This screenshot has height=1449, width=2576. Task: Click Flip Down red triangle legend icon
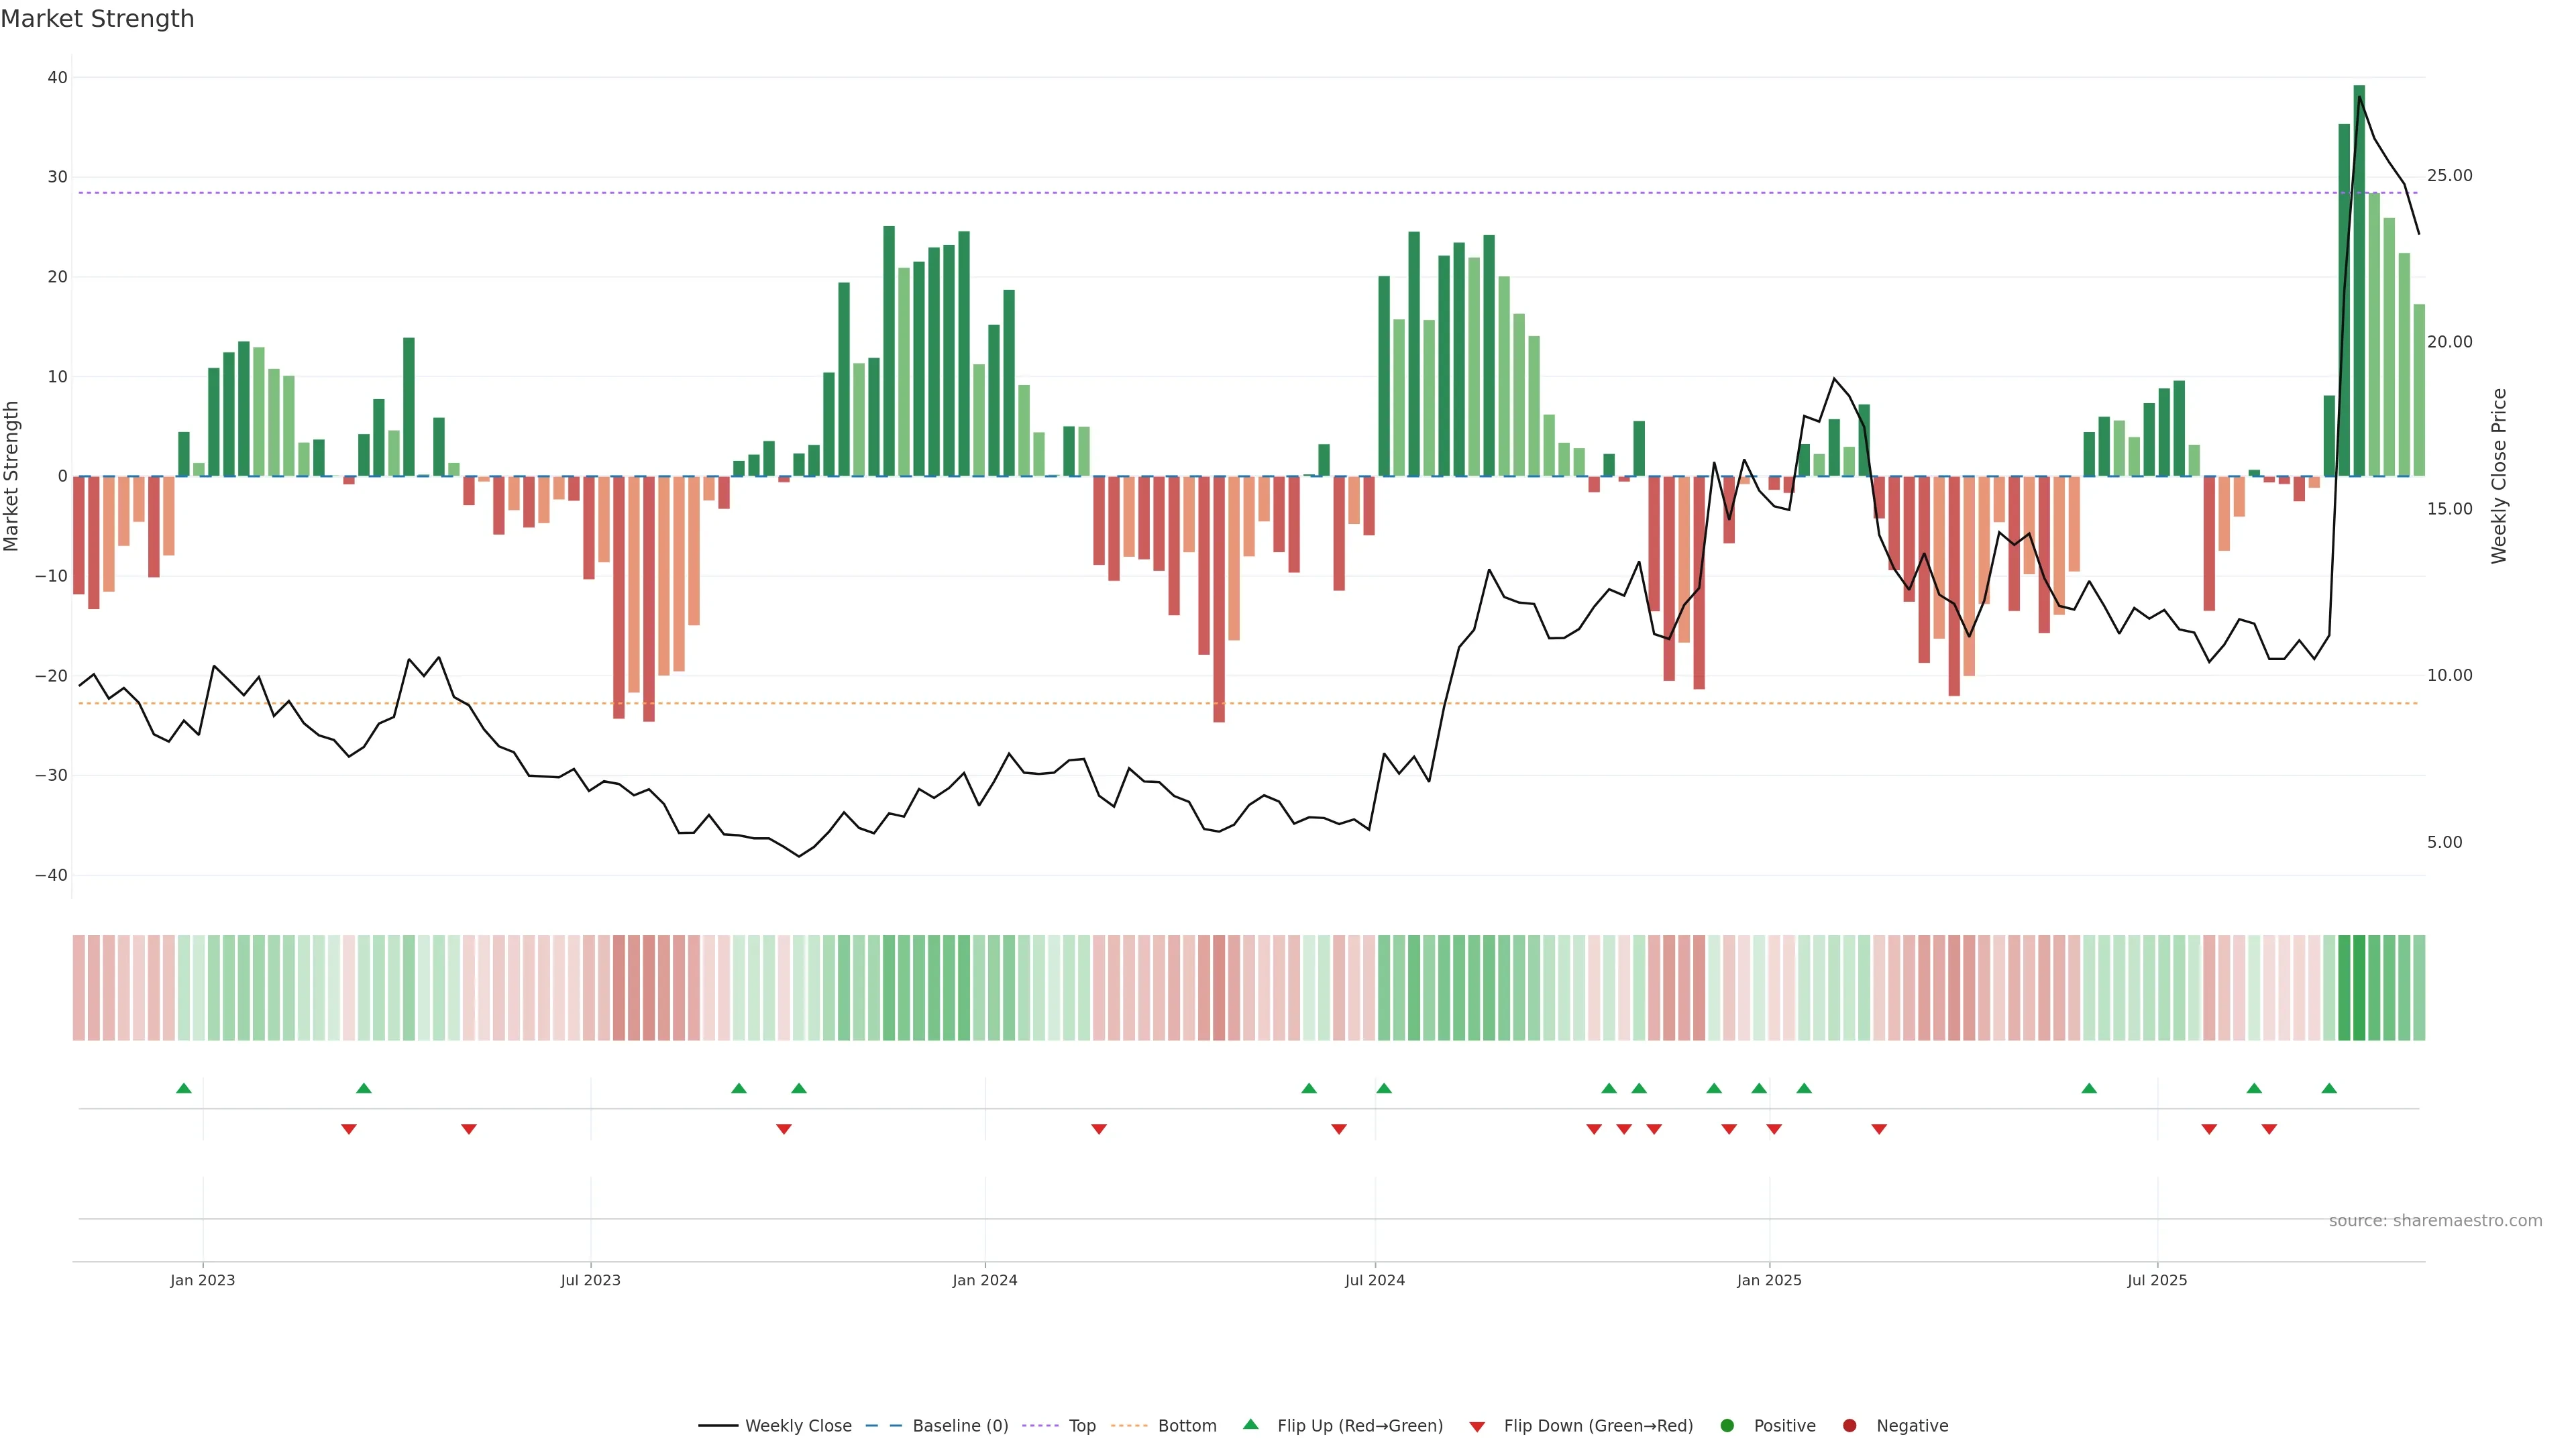[1477, 1427]
